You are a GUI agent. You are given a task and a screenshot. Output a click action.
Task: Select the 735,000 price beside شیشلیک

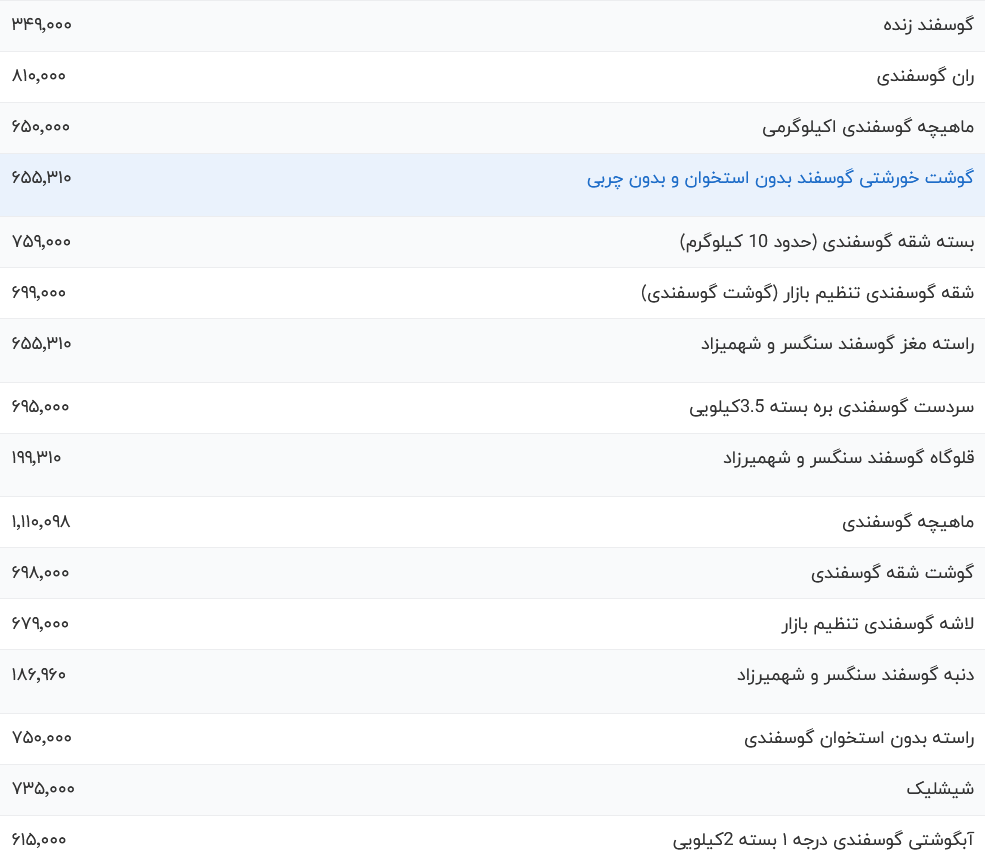point(43,789)
